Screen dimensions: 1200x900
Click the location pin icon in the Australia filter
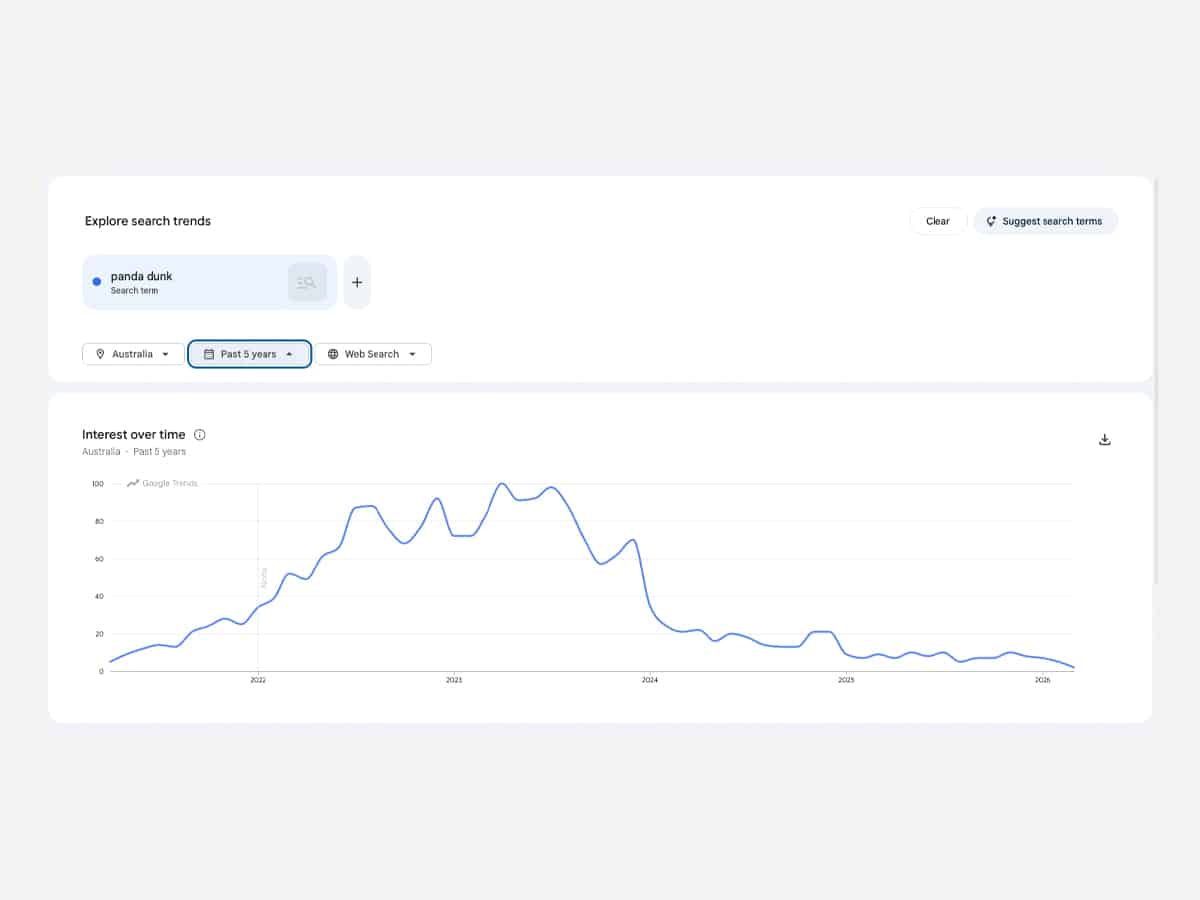pyautogui.click(x=100, y=354)
